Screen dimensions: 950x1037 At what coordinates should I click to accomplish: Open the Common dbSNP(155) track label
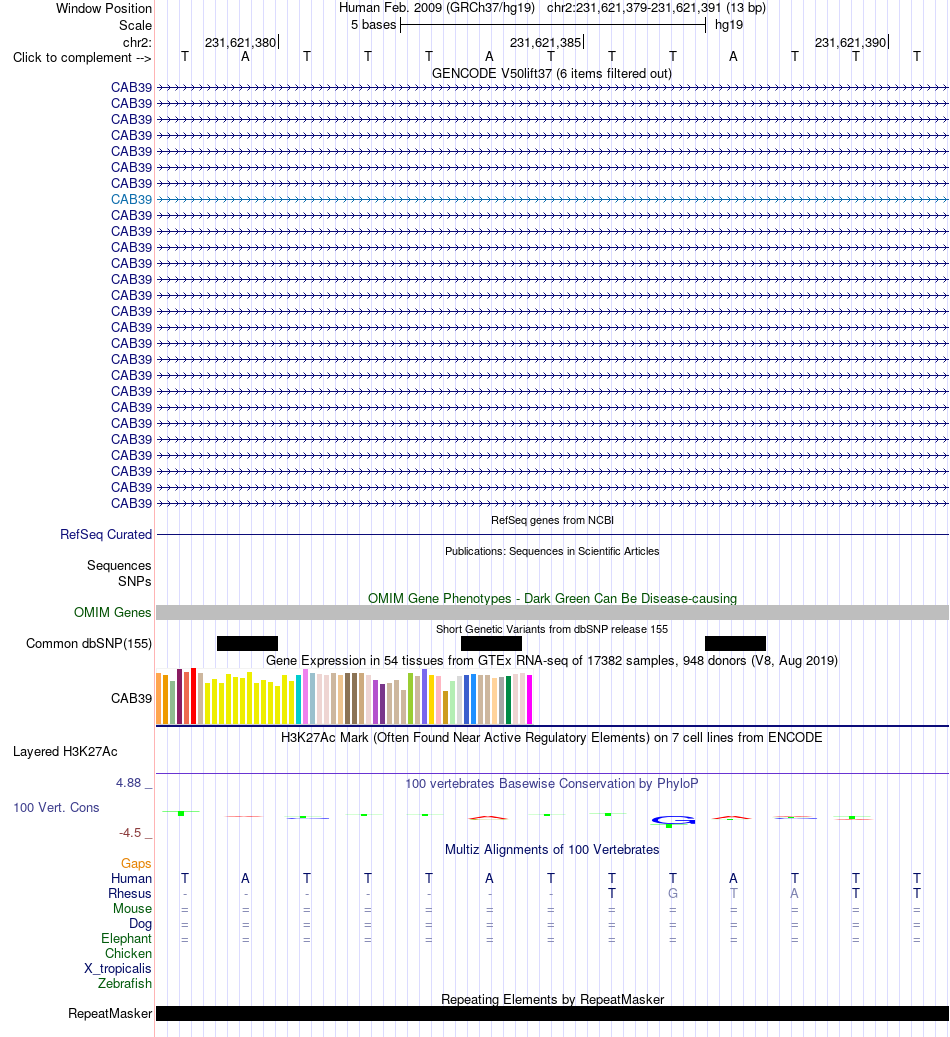89,643
